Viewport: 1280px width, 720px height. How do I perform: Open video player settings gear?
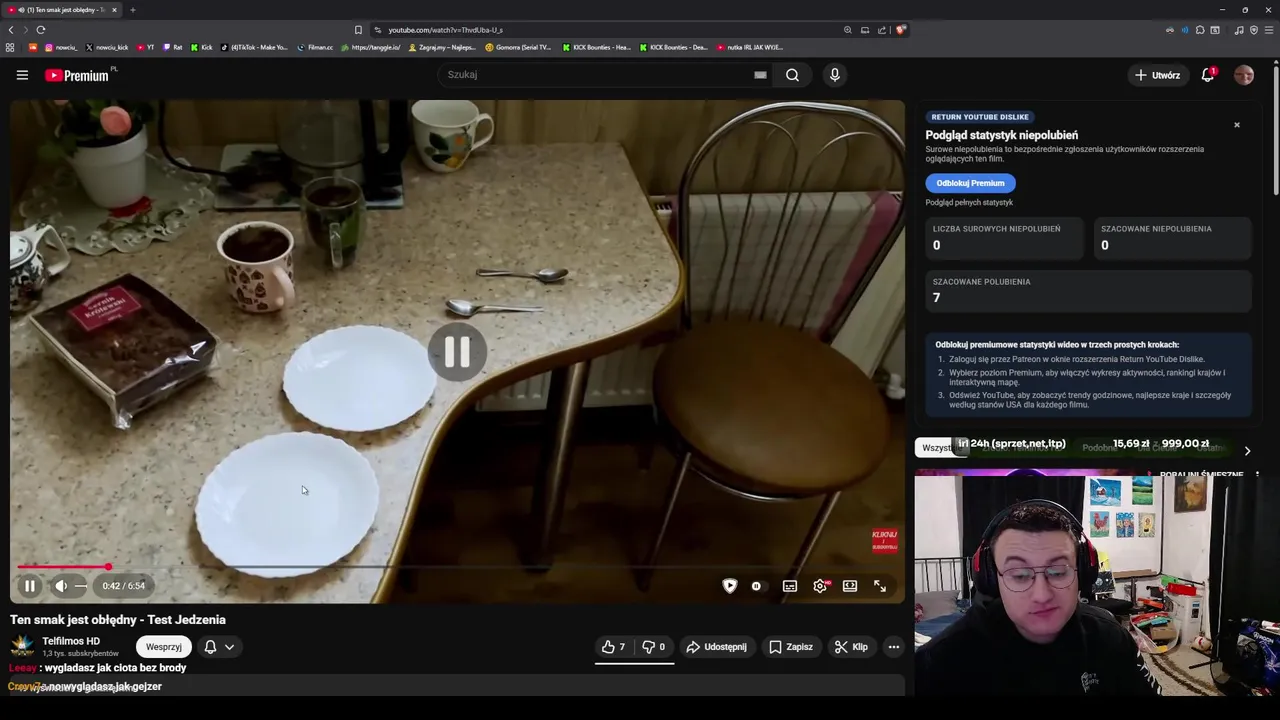820,586
